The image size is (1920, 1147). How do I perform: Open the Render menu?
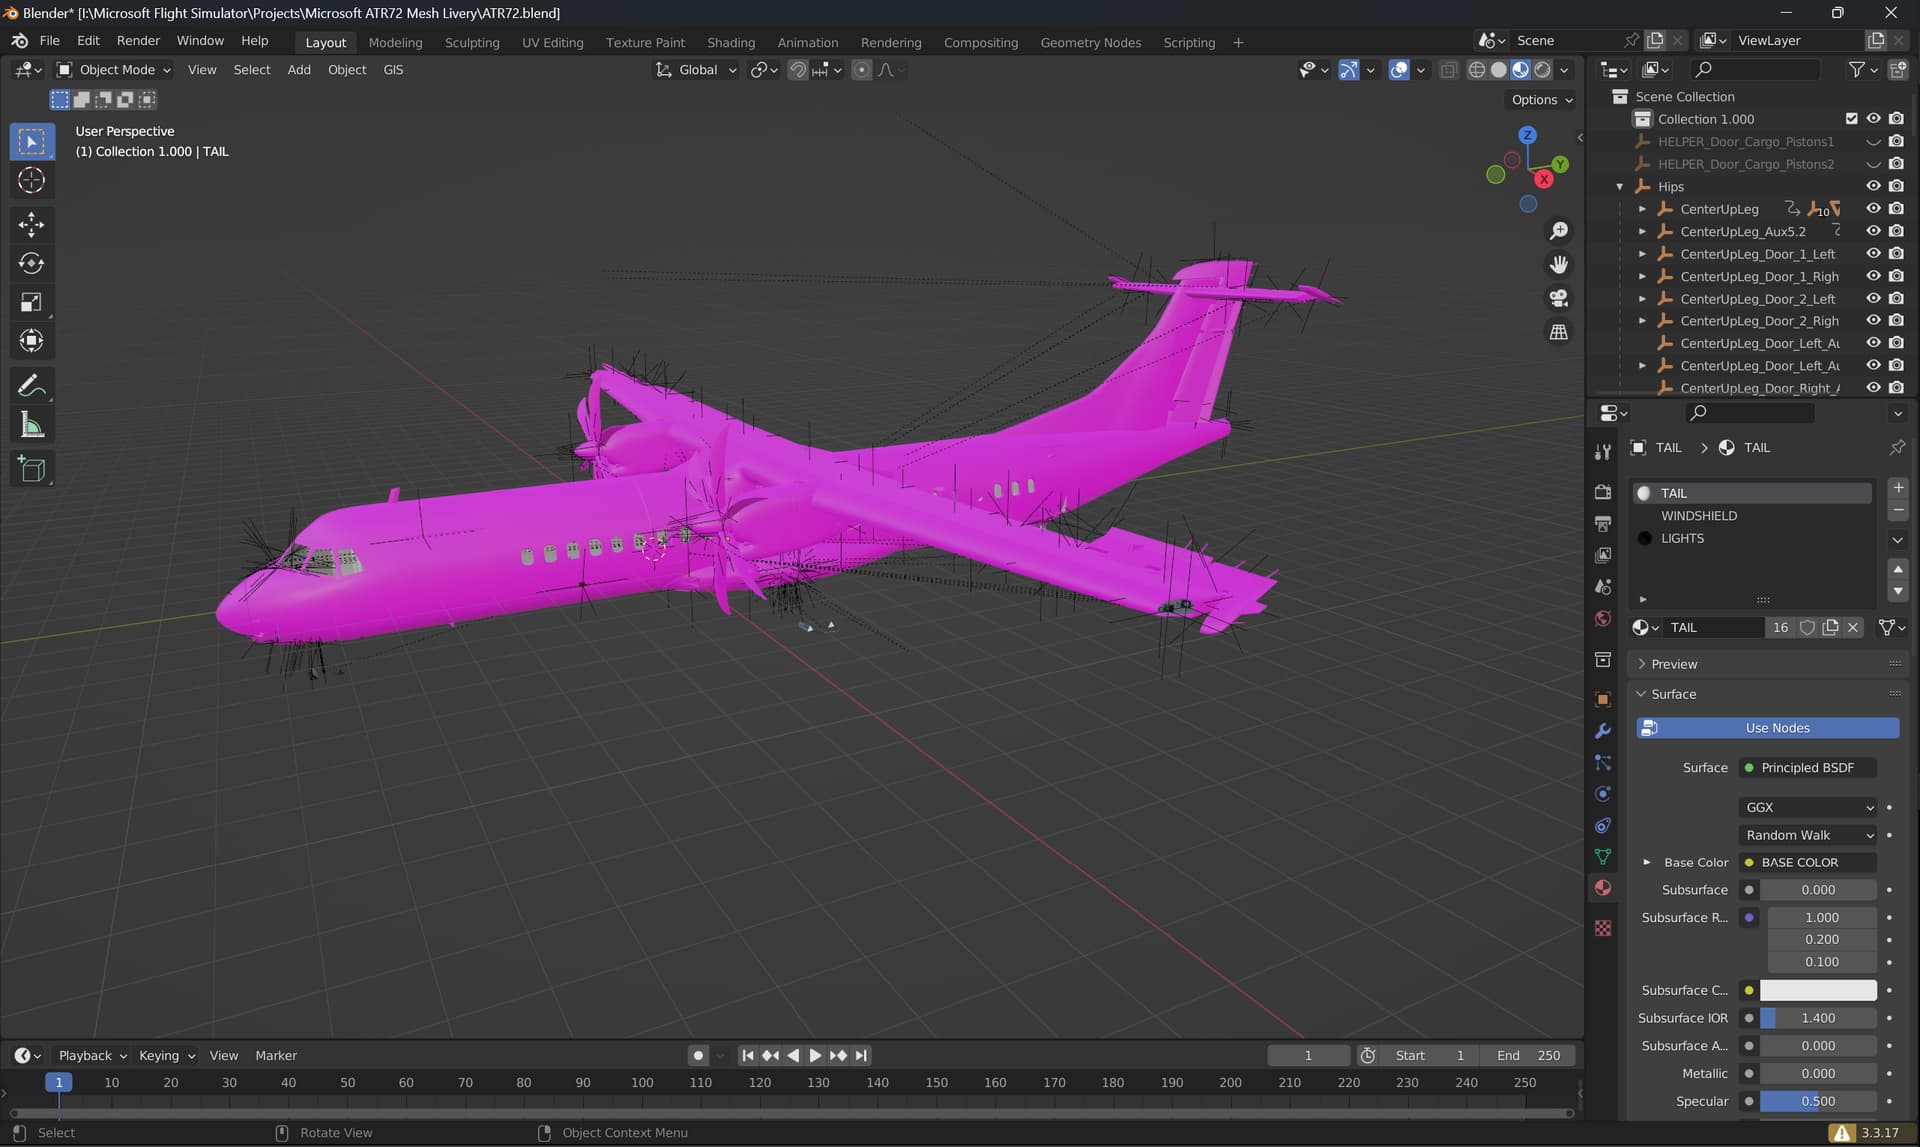click(x=138, y=40)
